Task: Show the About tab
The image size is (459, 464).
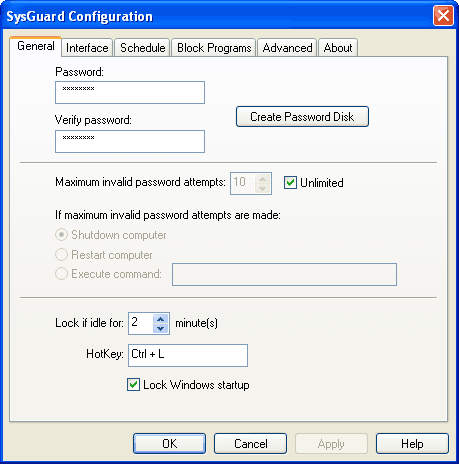Action: (338, 48)
